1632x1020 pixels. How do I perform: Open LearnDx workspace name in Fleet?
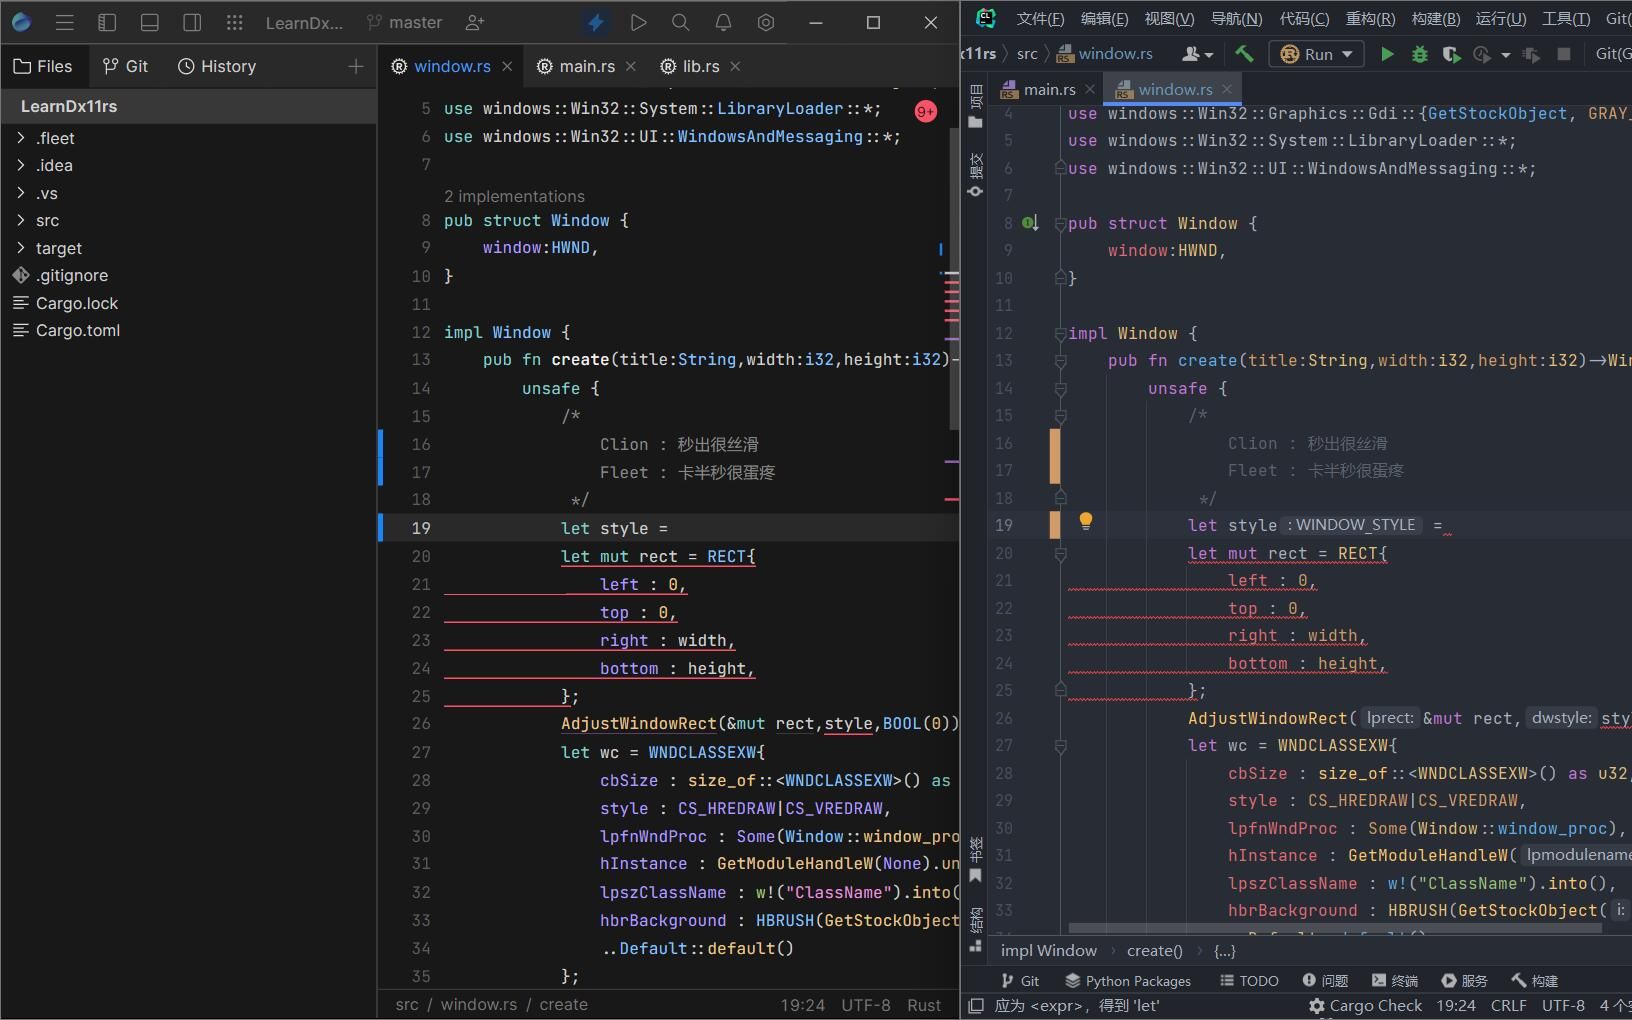coord(304,22)
